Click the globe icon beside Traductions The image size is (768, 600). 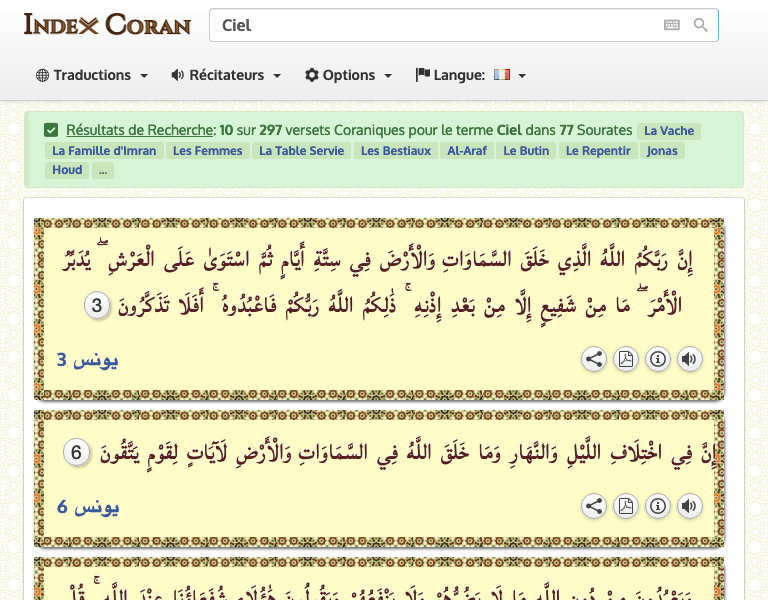[x=43, y=75]
